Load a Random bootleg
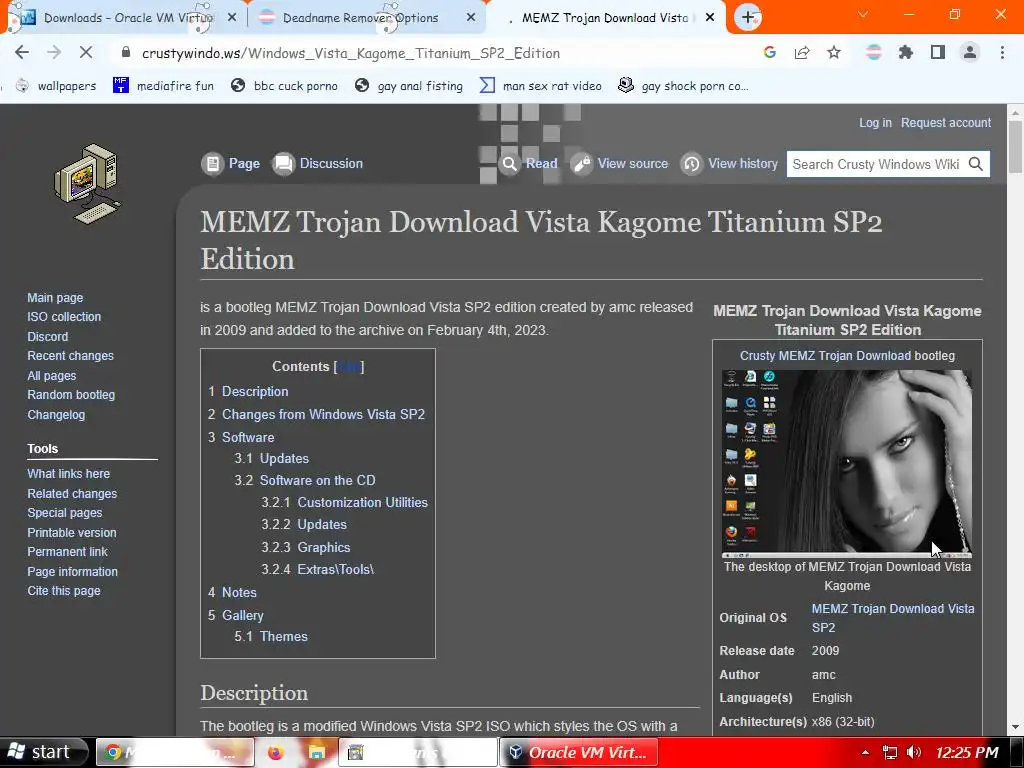1024x768 pixels. coord(71,394)
